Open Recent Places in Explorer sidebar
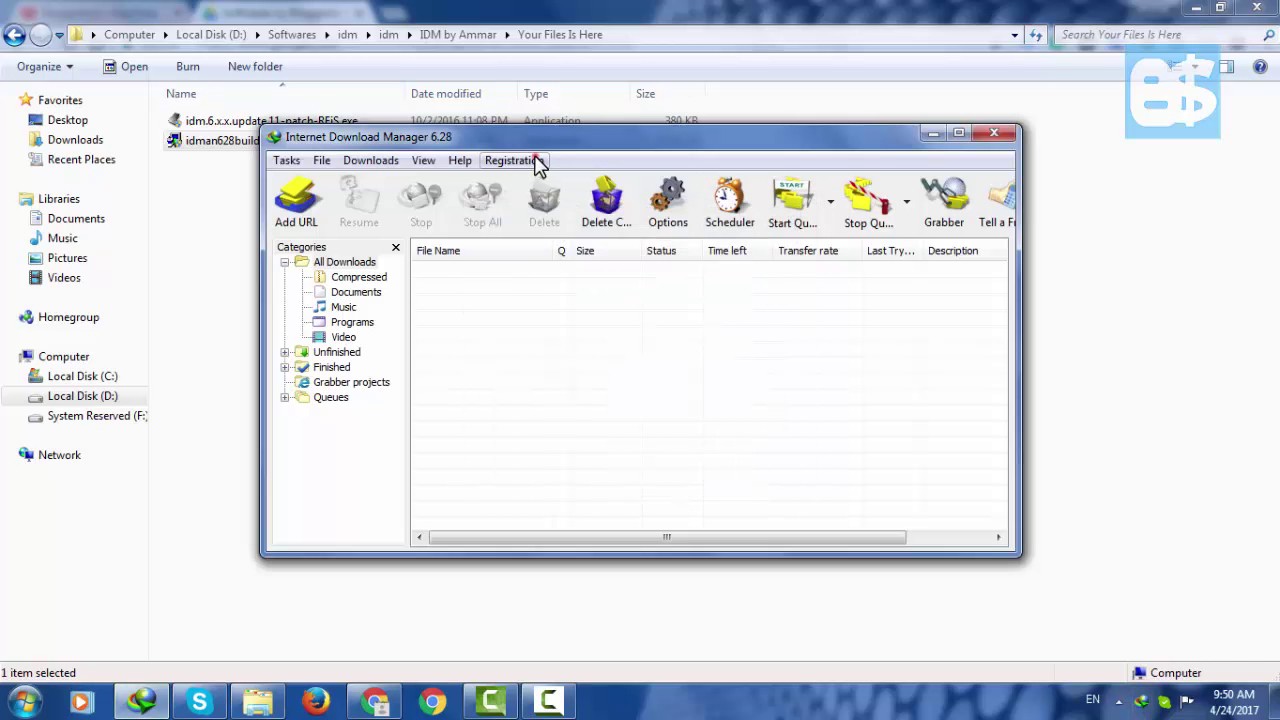The image size is (1280, 720). pos(81,159)
